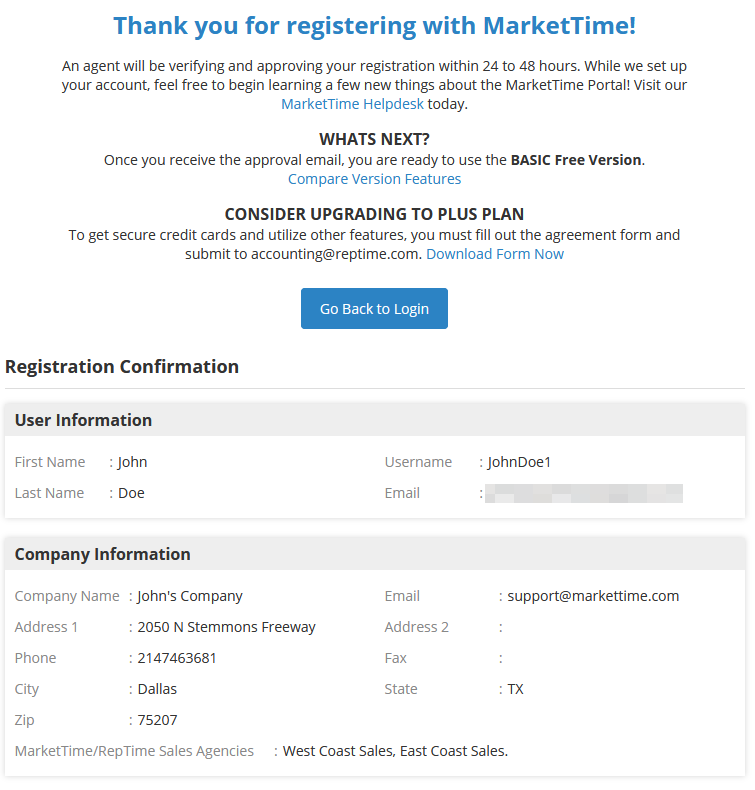Click the 'Phone' label
The width and height of the screenshot is (755, 790).
point(35,658)
